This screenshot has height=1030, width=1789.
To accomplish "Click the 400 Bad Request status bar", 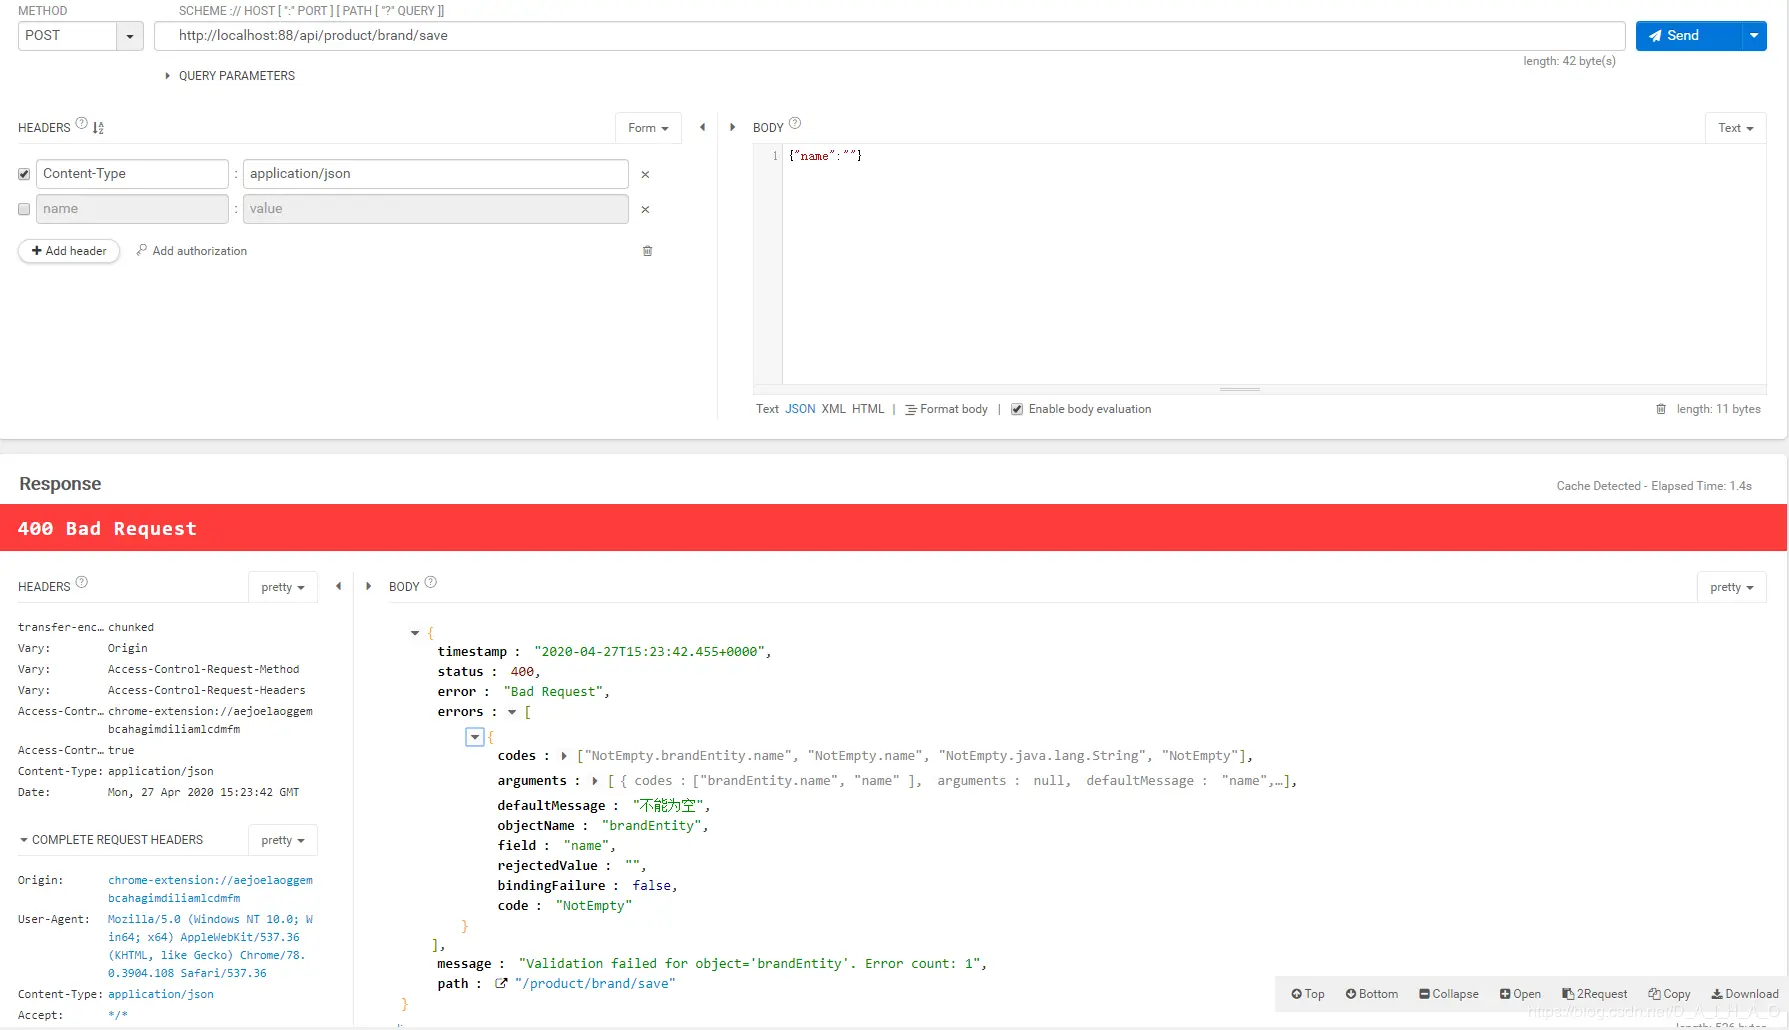I will click(x=893, y=528).
